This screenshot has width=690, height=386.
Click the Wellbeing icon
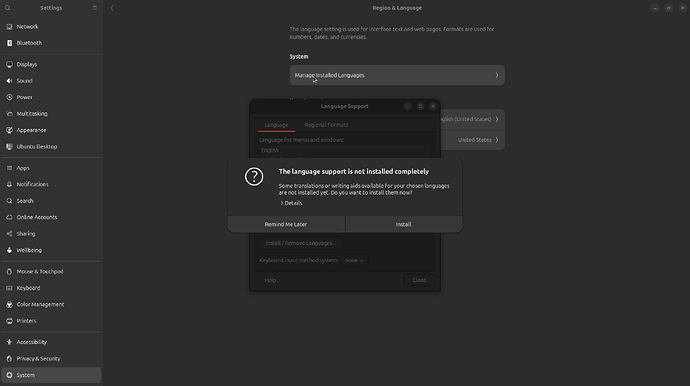pyautogui.click(x=9, y=250)
